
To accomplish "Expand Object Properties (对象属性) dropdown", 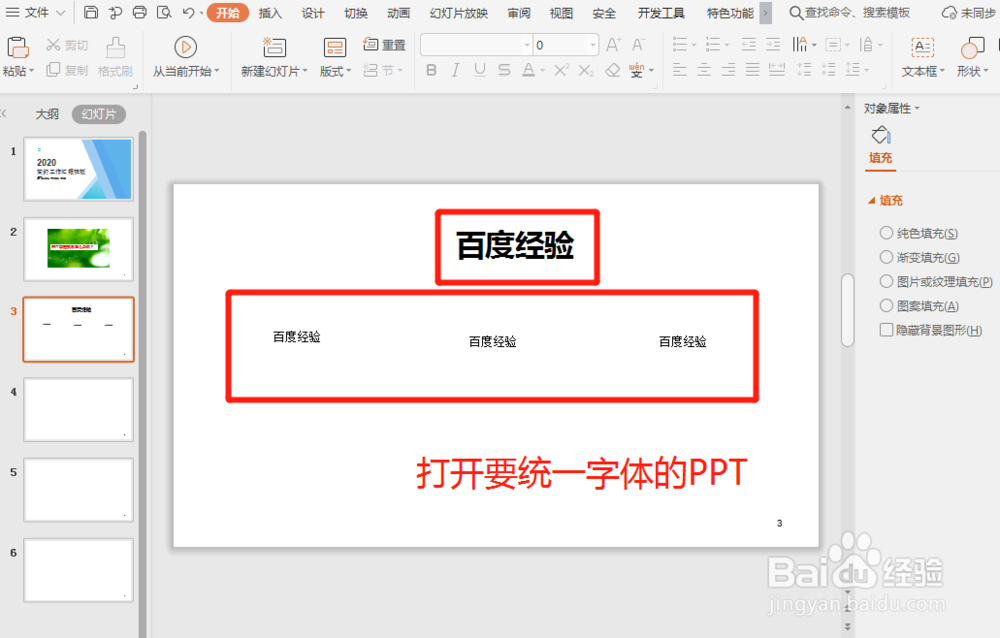I will click(x=917, y=108).
